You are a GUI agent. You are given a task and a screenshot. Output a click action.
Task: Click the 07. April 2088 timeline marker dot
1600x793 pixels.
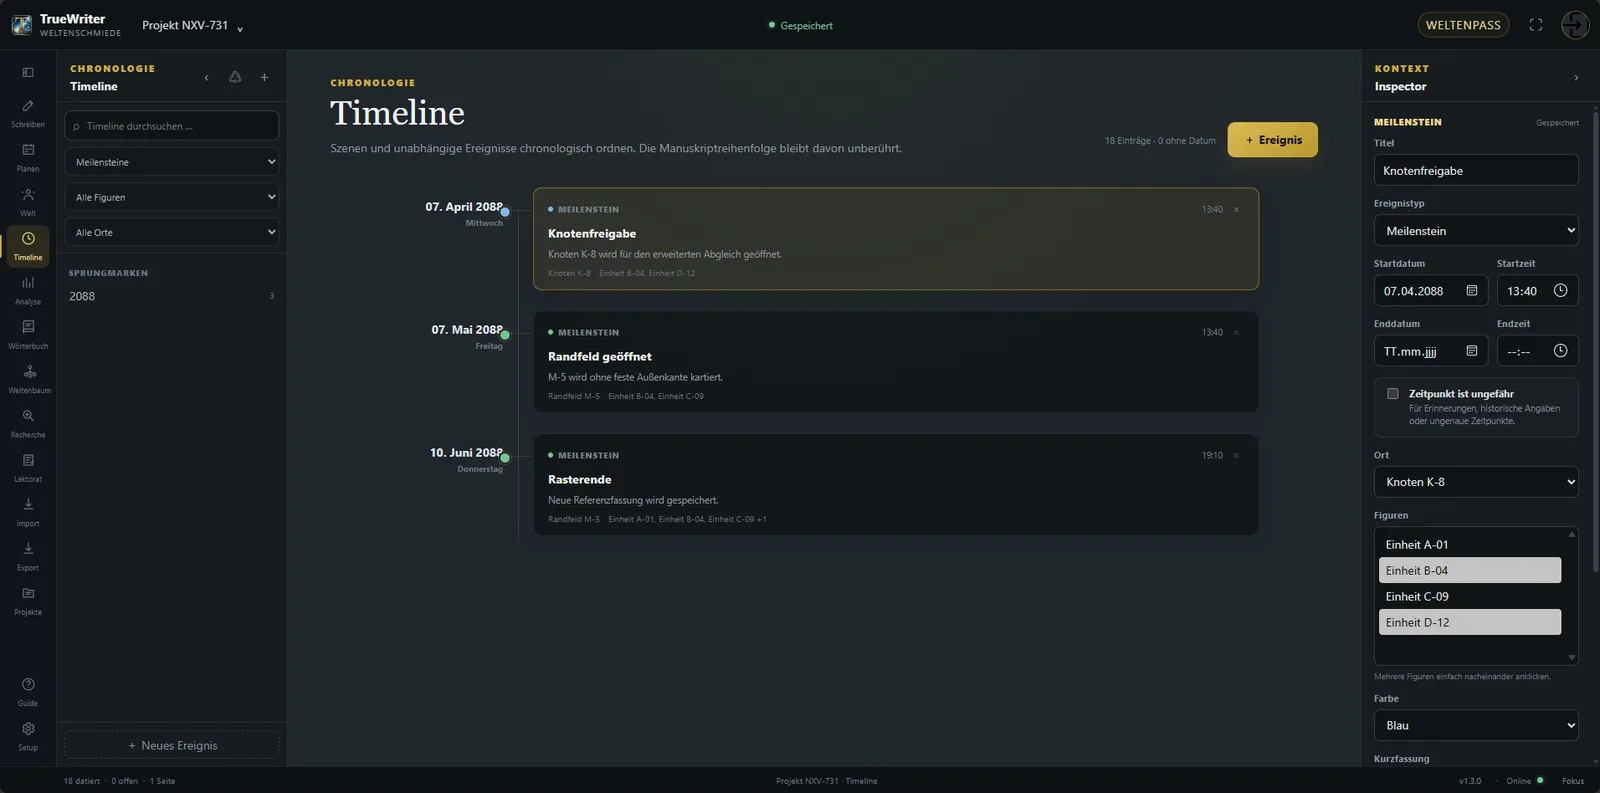(x=505, y=212)
